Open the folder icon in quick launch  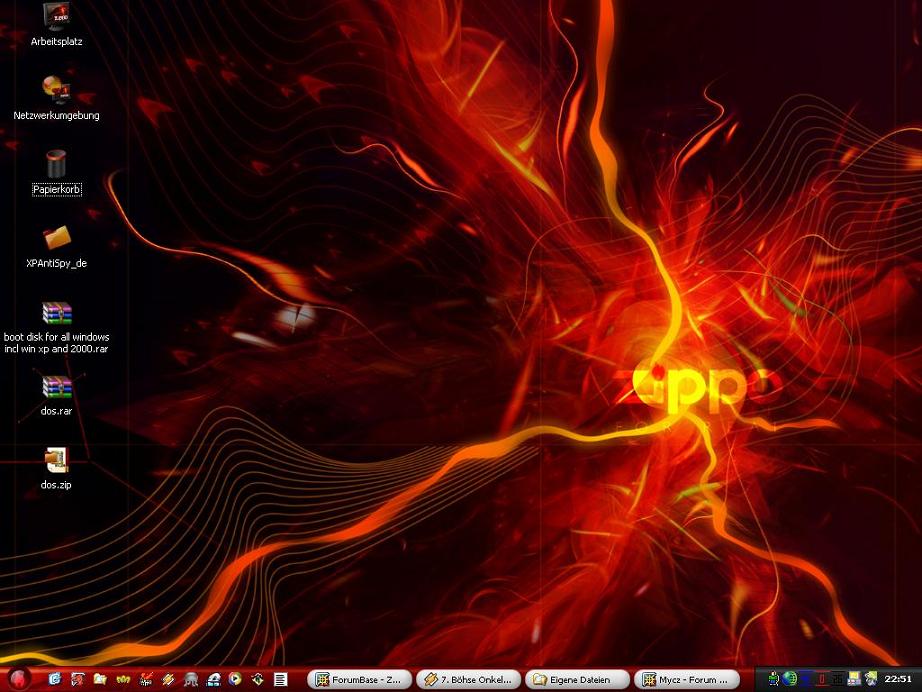point(100,680)
